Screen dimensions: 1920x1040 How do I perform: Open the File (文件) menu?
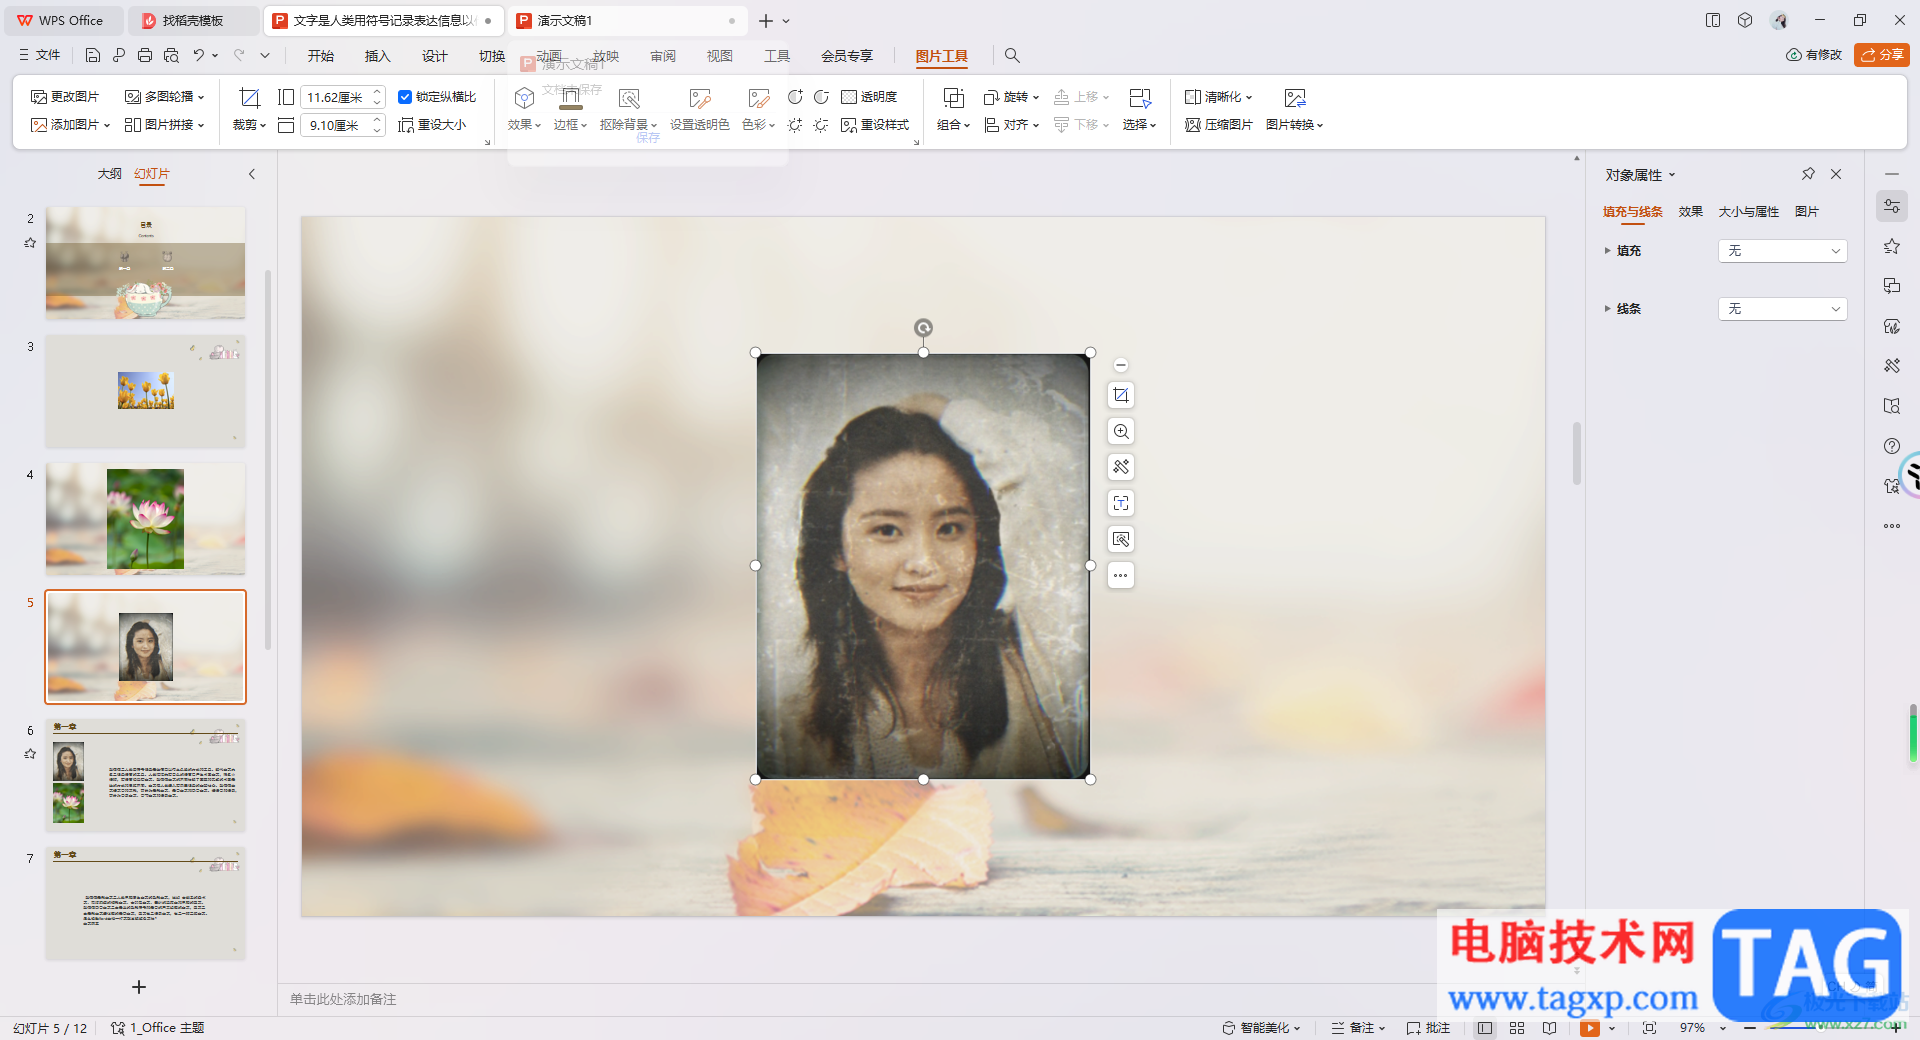point(40,55)
